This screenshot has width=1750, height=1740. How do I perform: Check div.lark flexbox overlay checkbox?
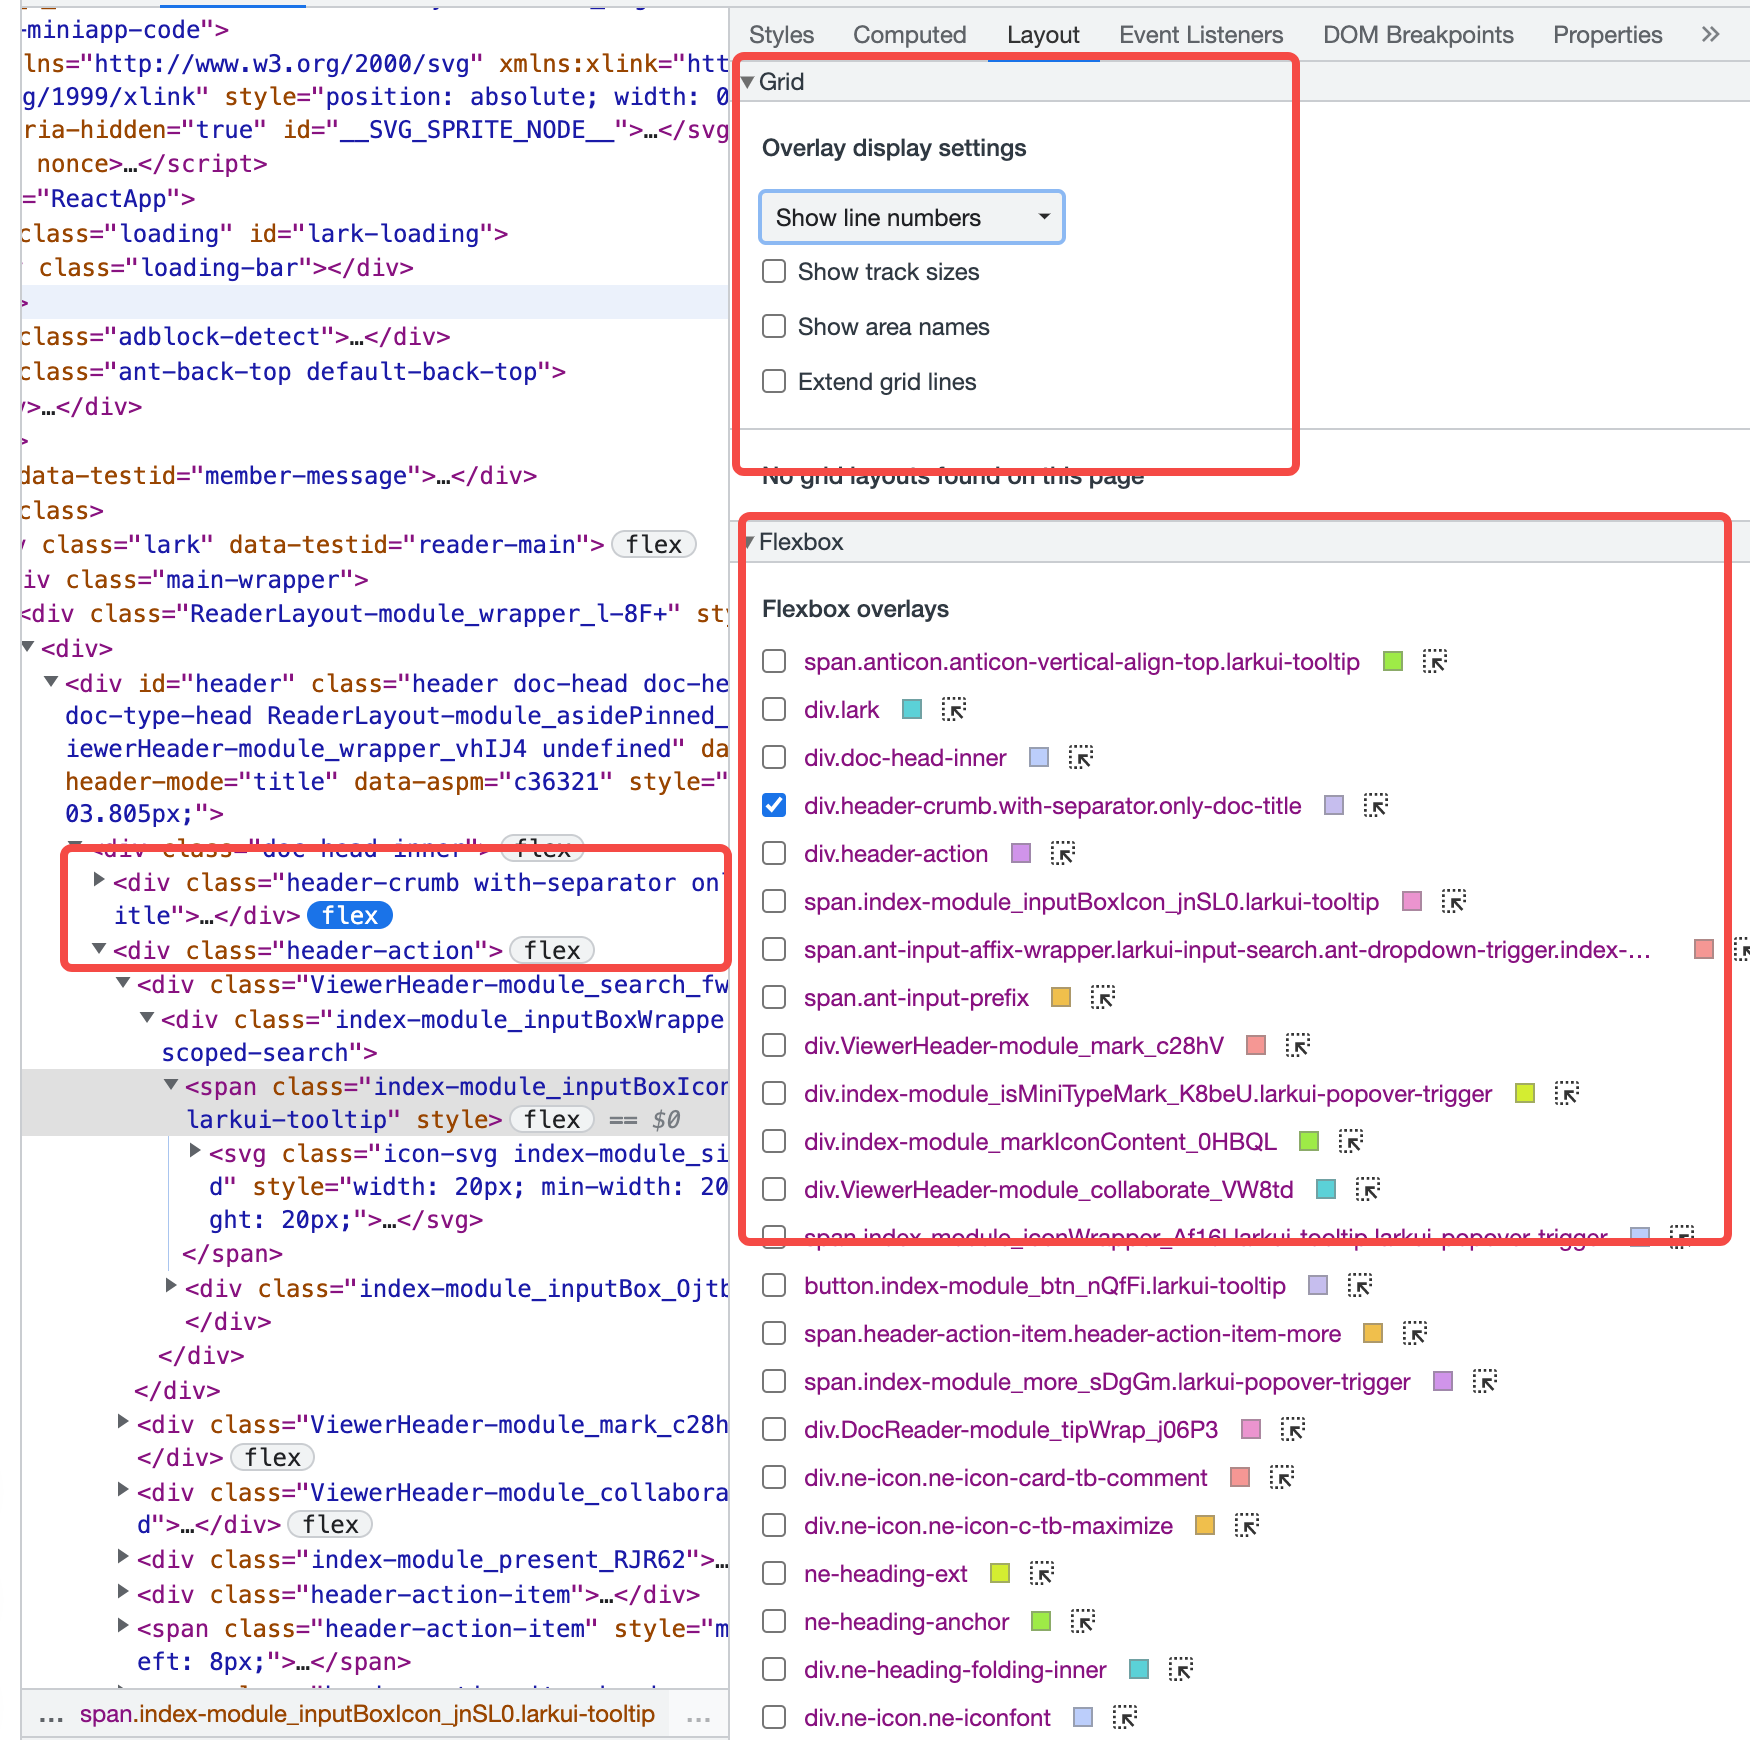(774, 710)
